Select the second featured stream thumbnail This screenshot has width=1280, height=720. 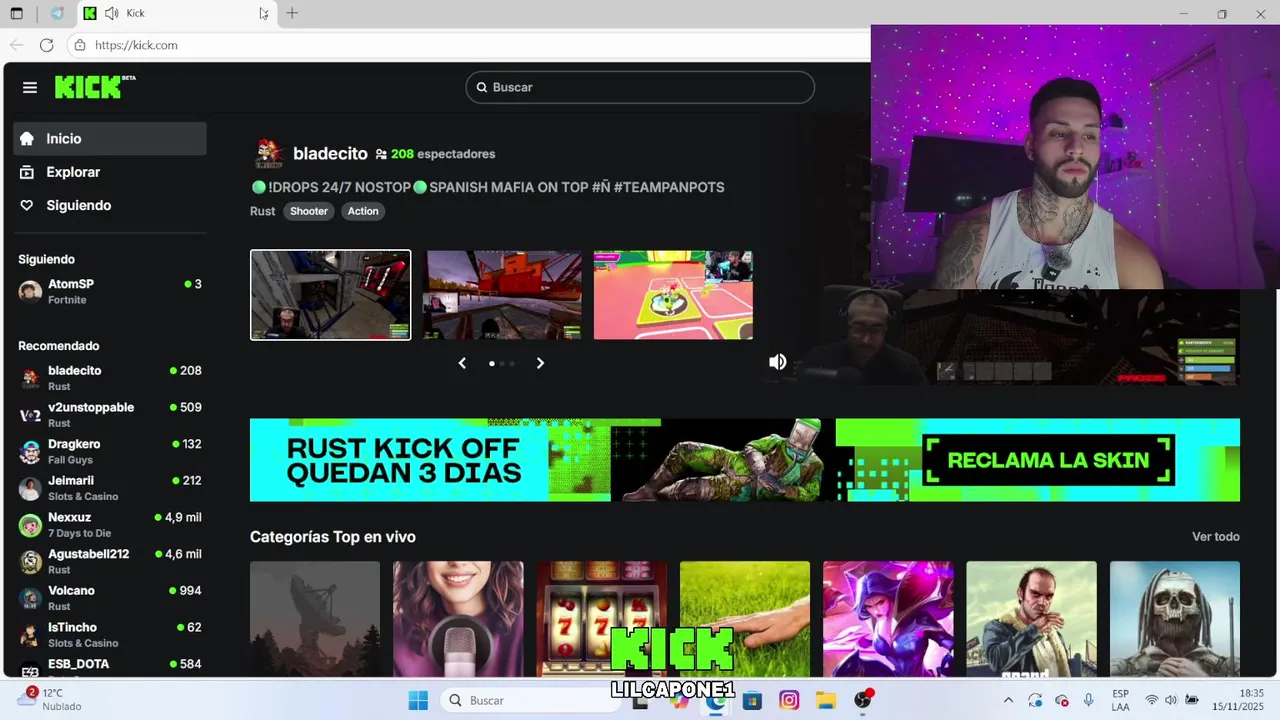coord(502,295)
